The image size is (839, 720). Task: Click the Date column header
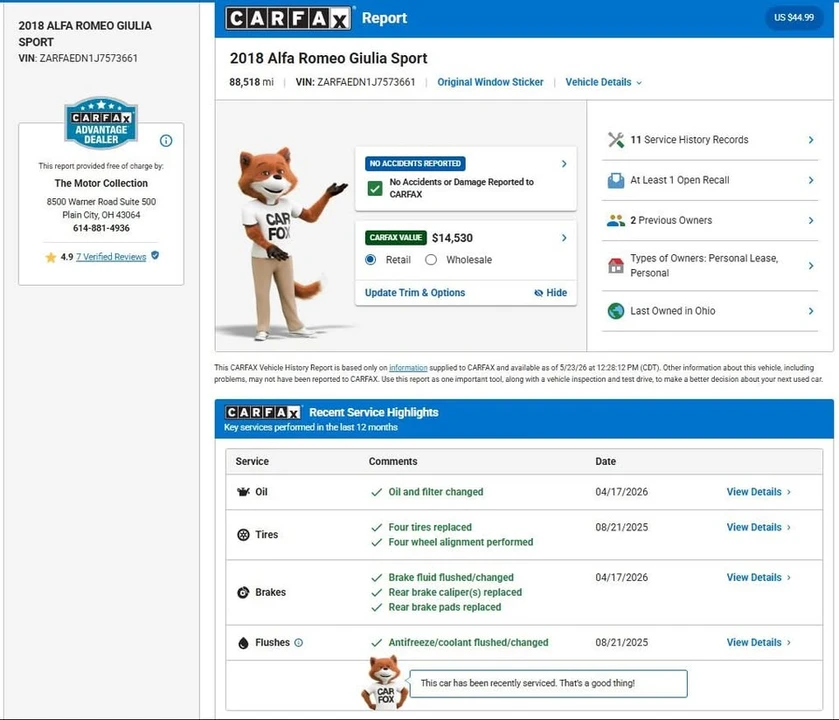point(605,461)
